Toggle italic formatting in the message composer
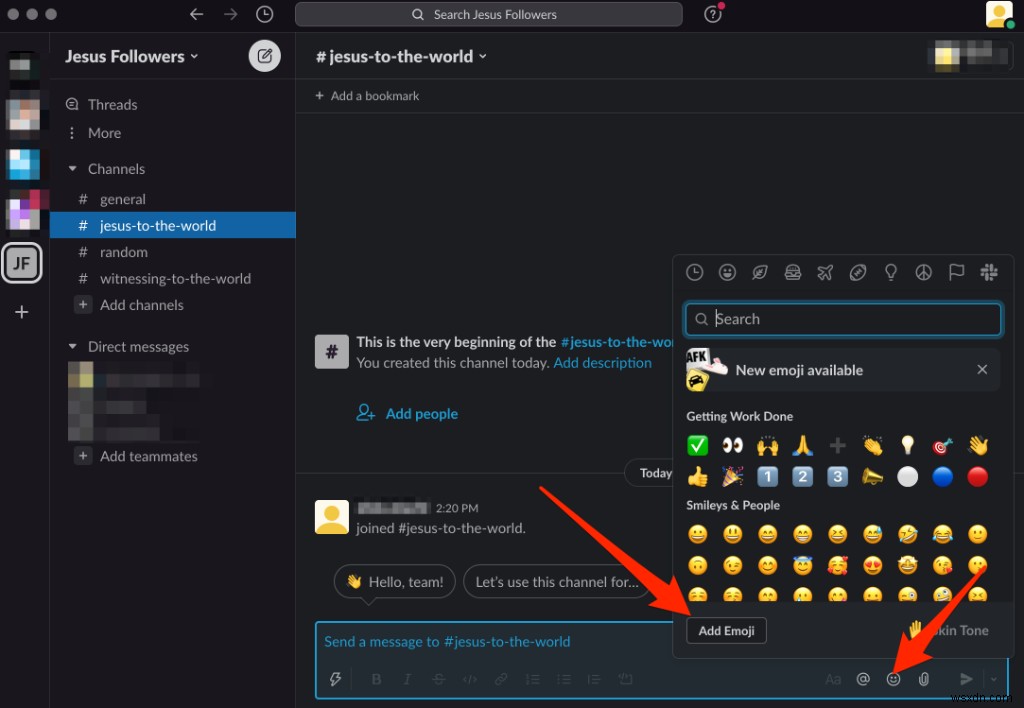This screenshot has height=708, width=1024. pyautogui.click(x=407, y=679)
